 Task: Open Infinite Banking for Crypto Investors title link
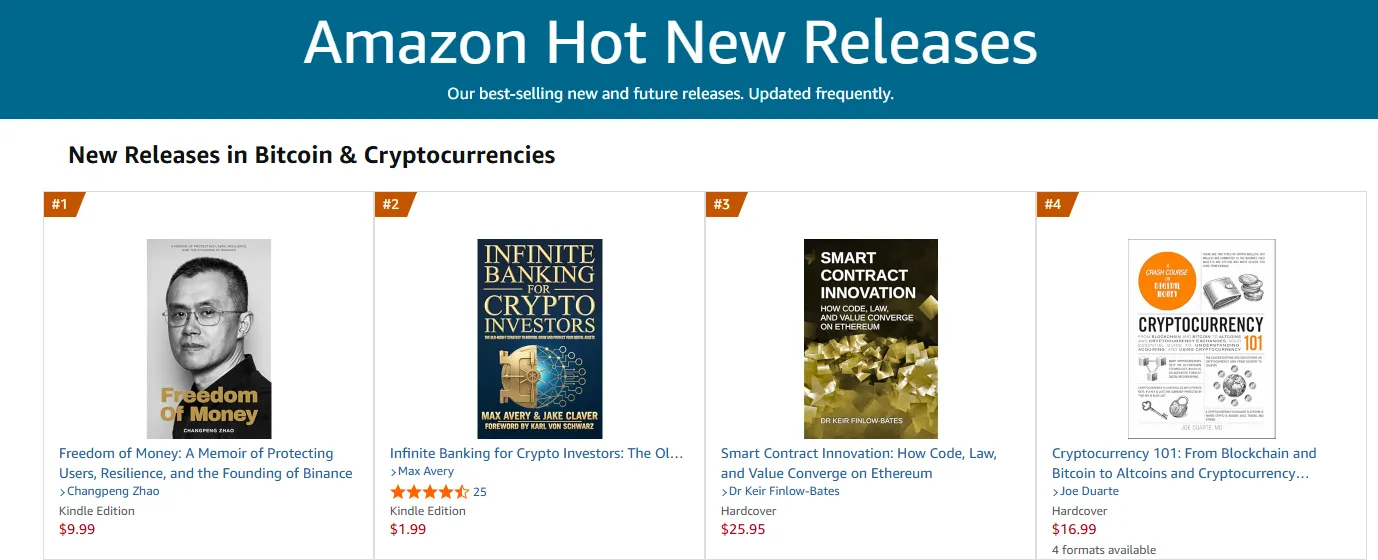536,454
